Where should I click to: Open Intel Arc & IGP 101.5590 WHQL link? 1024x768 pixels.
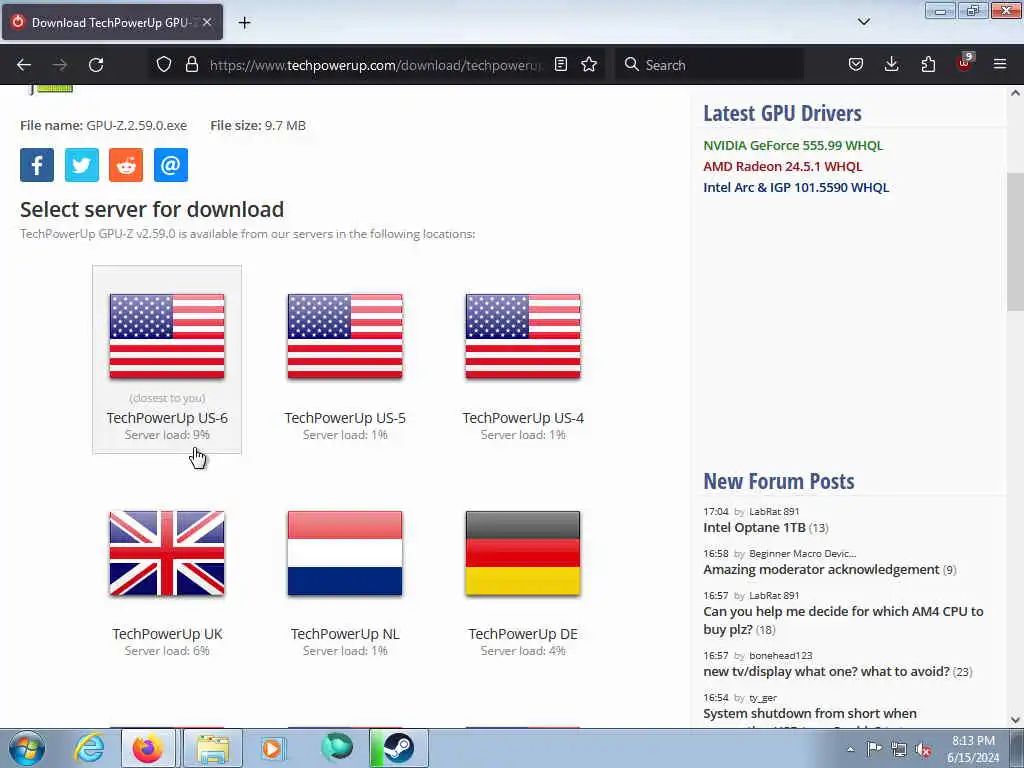pos(796,187)
